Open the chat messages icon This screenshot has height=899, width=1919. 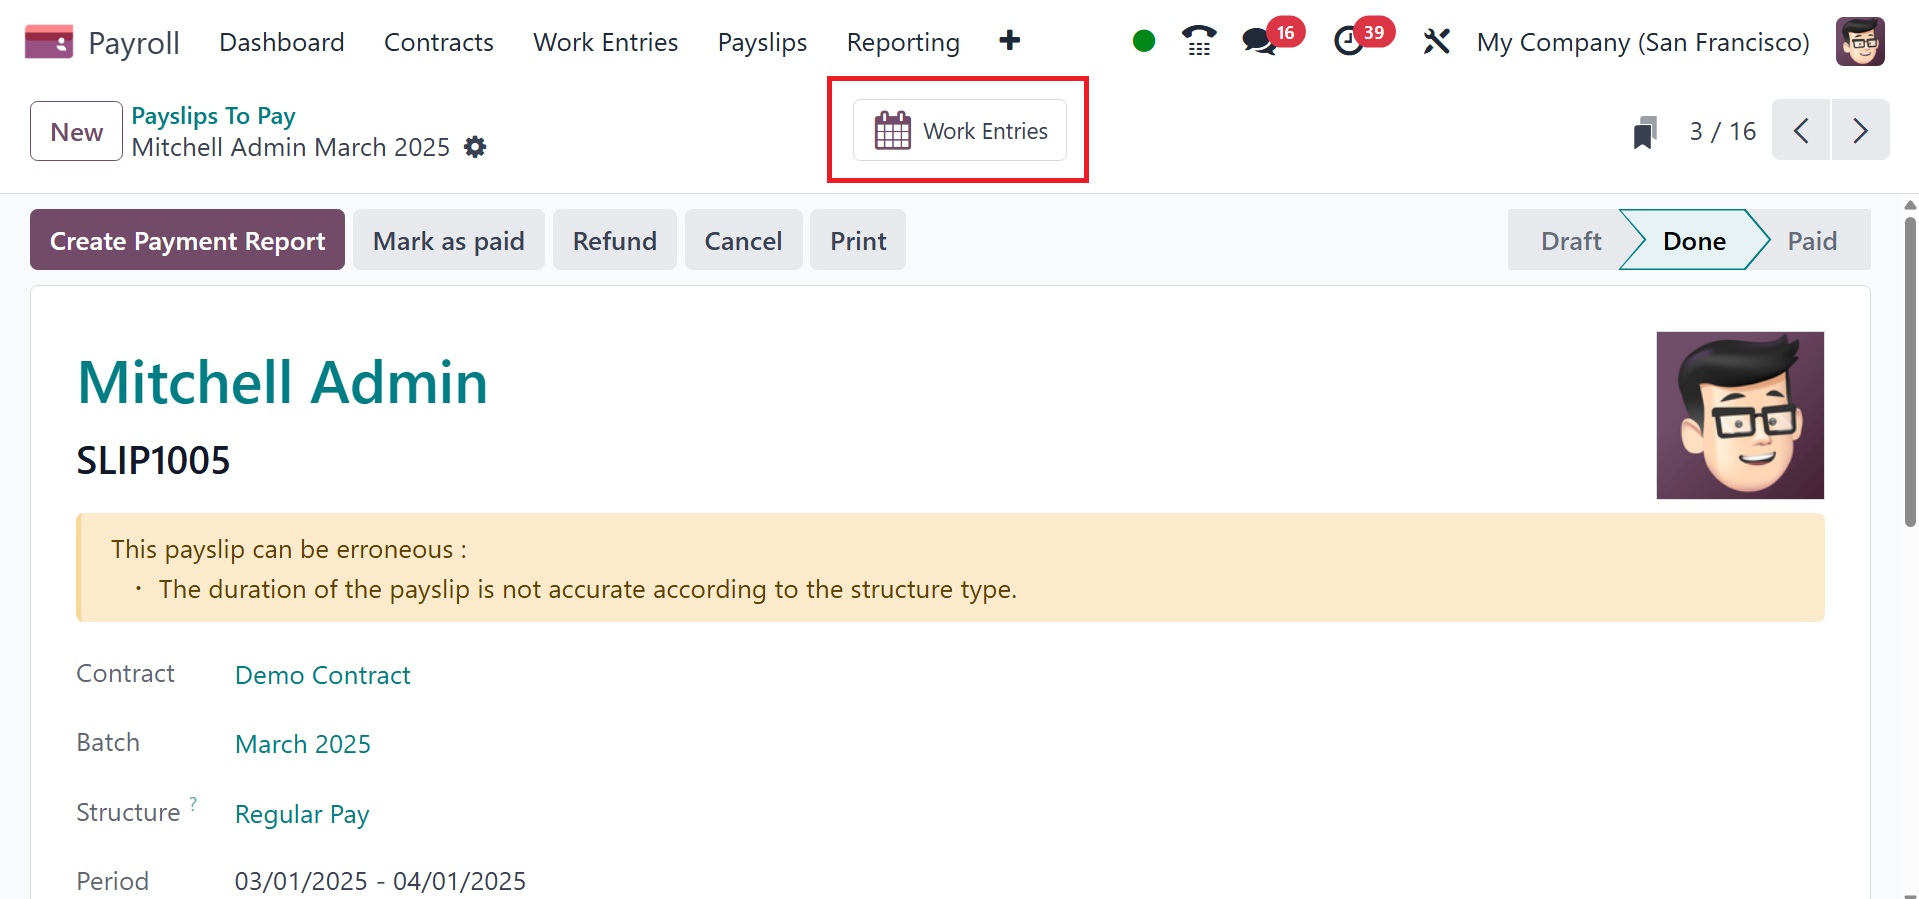(x=1259, y=42)
